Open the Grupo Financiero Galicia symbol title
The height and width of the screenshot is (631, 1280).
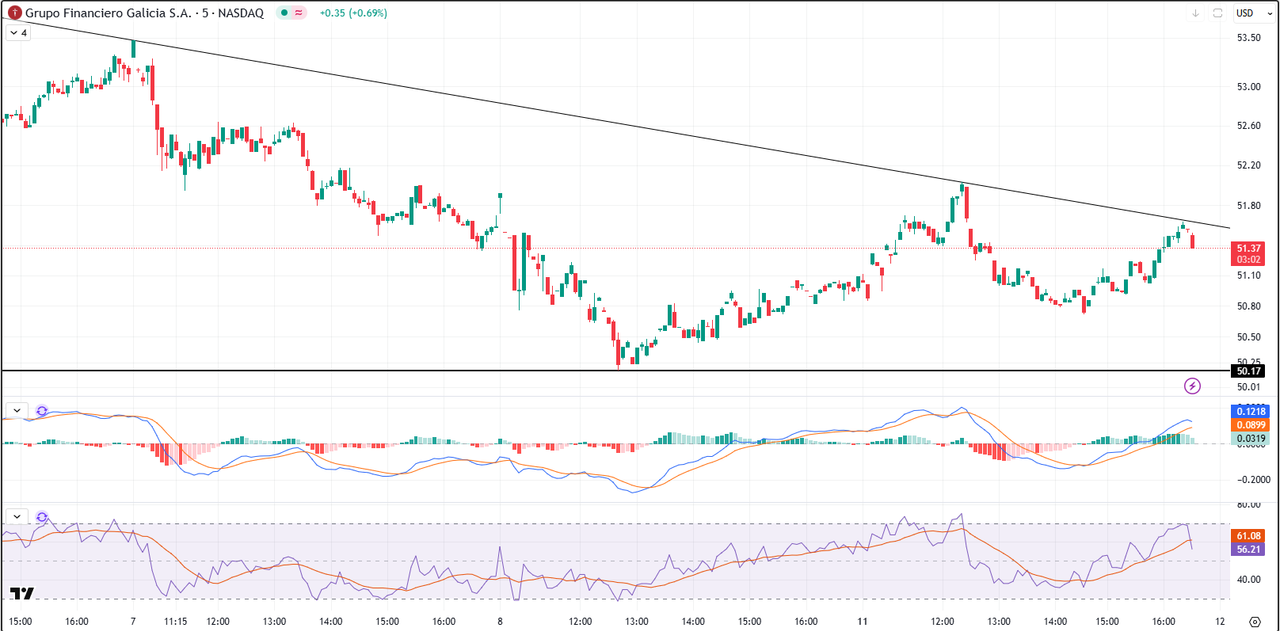click(x=145, y=13)
